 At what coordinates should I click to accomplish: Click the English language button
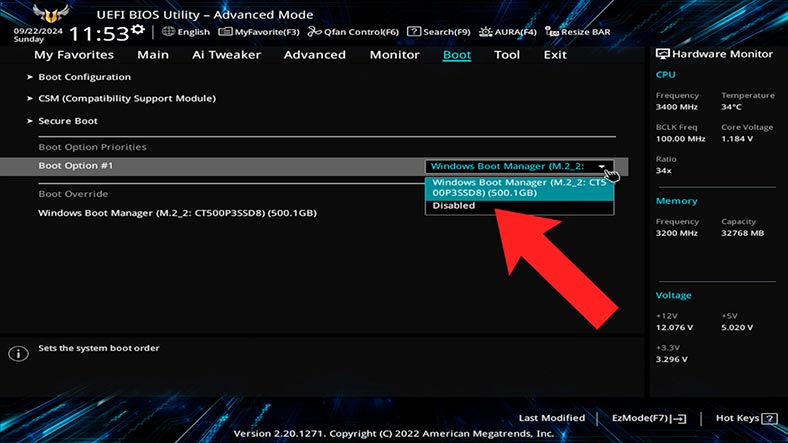[193, 32]
